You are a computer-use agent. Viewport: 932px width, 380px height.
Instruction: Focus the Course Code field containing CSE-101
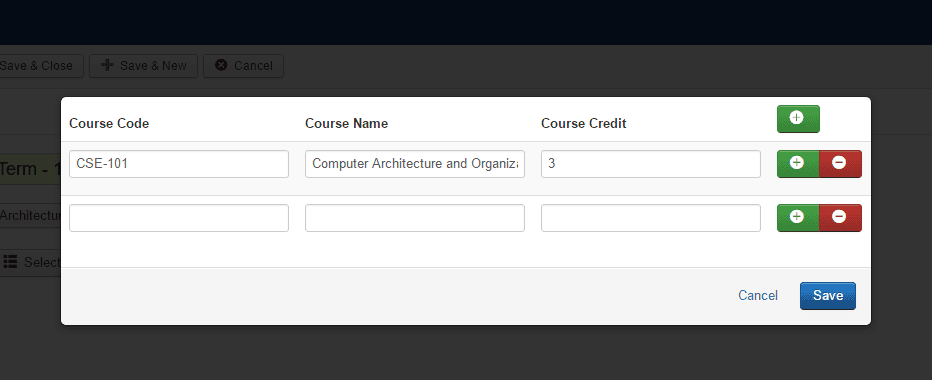click(x=179, y=164)
